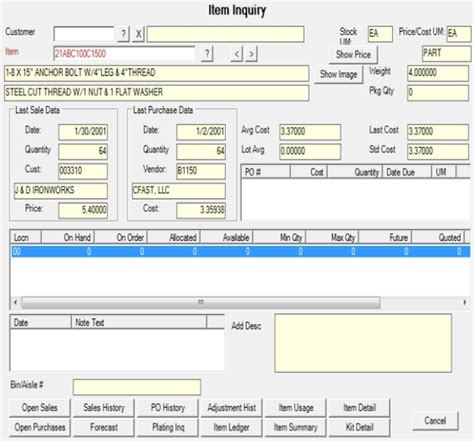Click the CFAST, LLC vendor name
474x441 pixels.
[179, 191]
